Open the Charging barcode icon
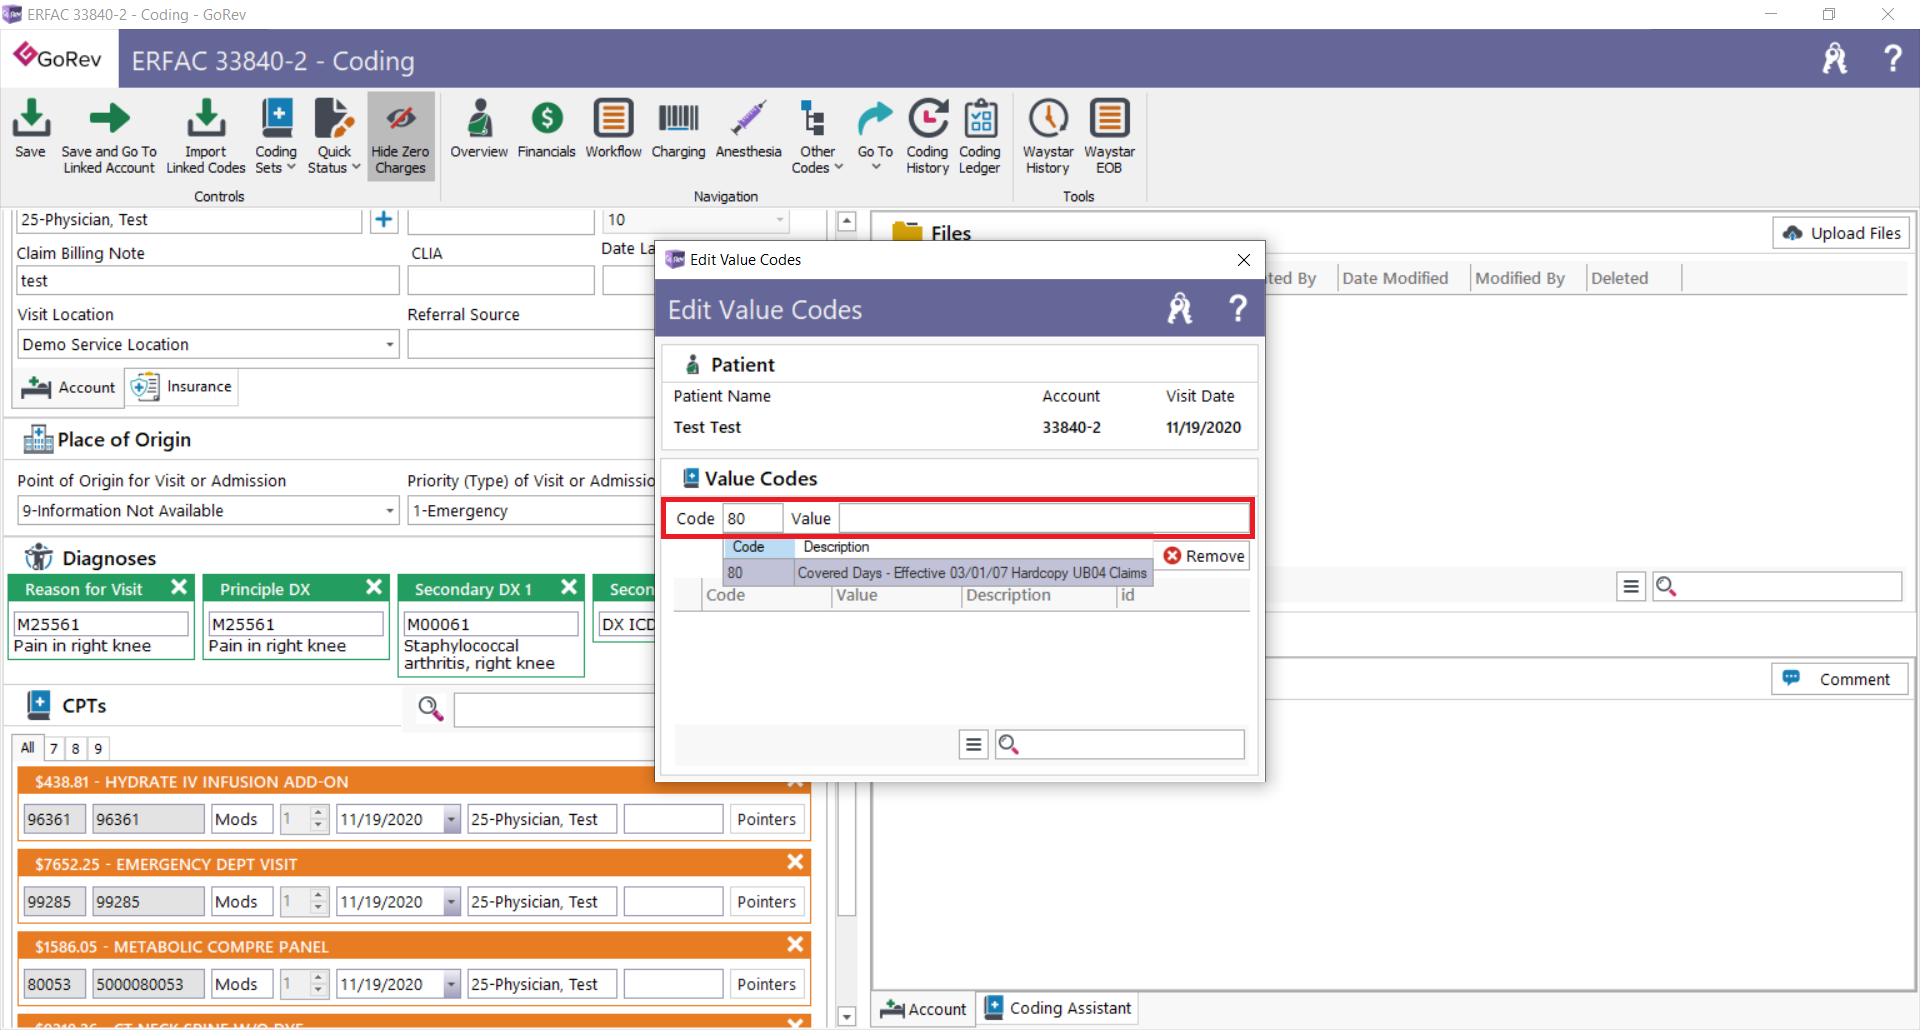The width and height of the screenshot is (1920, 1030). 678,128
